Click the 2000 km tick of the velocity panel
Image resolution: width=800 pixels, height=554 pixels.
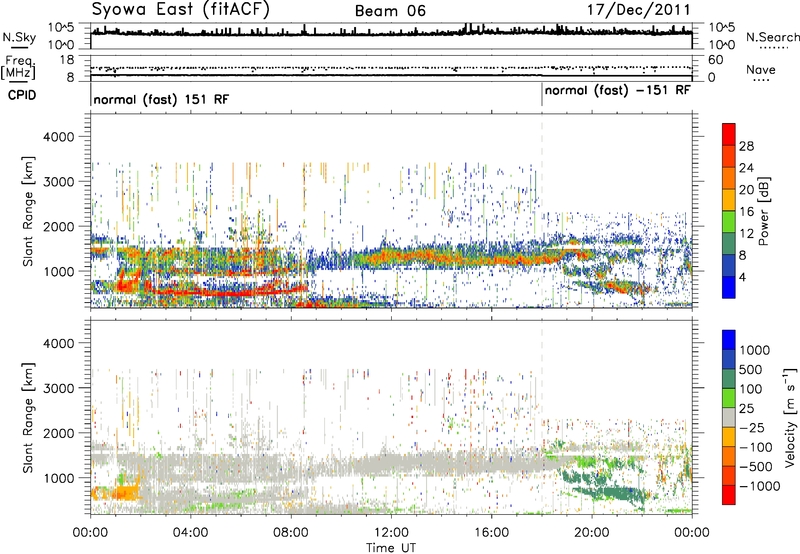[x=58, y=433]
